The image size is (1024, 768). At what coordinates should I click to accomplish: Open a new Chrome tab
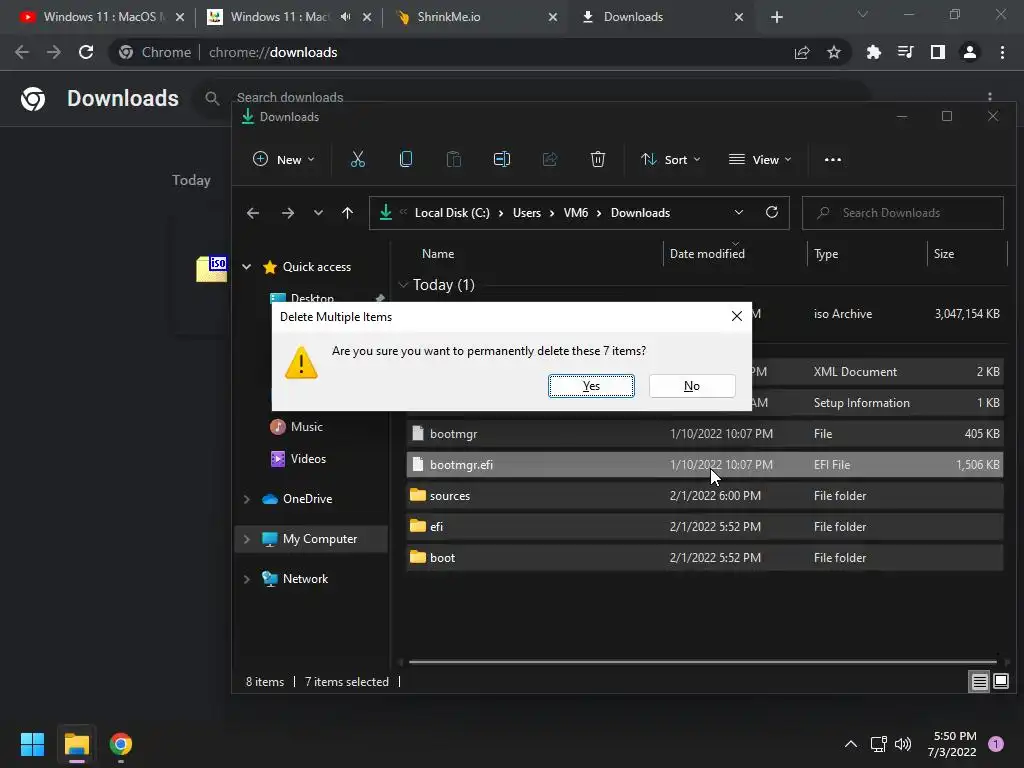776,17
